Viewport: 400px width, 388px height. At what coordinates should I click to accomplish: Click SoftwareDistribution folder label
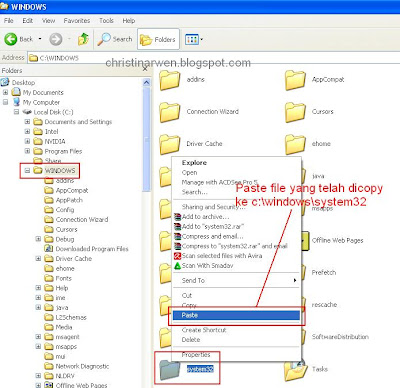[x=340, y=337]
